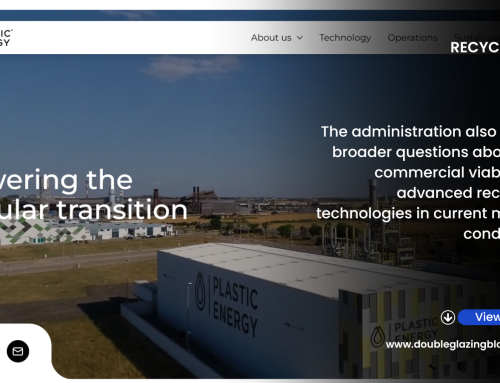Viewport: 500px width, 383px height.
Task: Expand the About us chevron arrow
Action: tap(300, 38)
